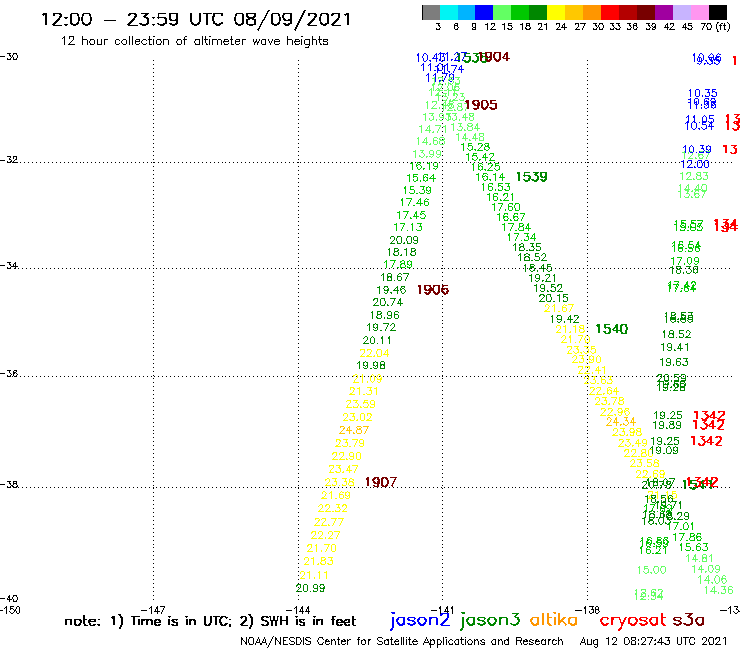Click the green value '20.09'

tap(404, 240)
